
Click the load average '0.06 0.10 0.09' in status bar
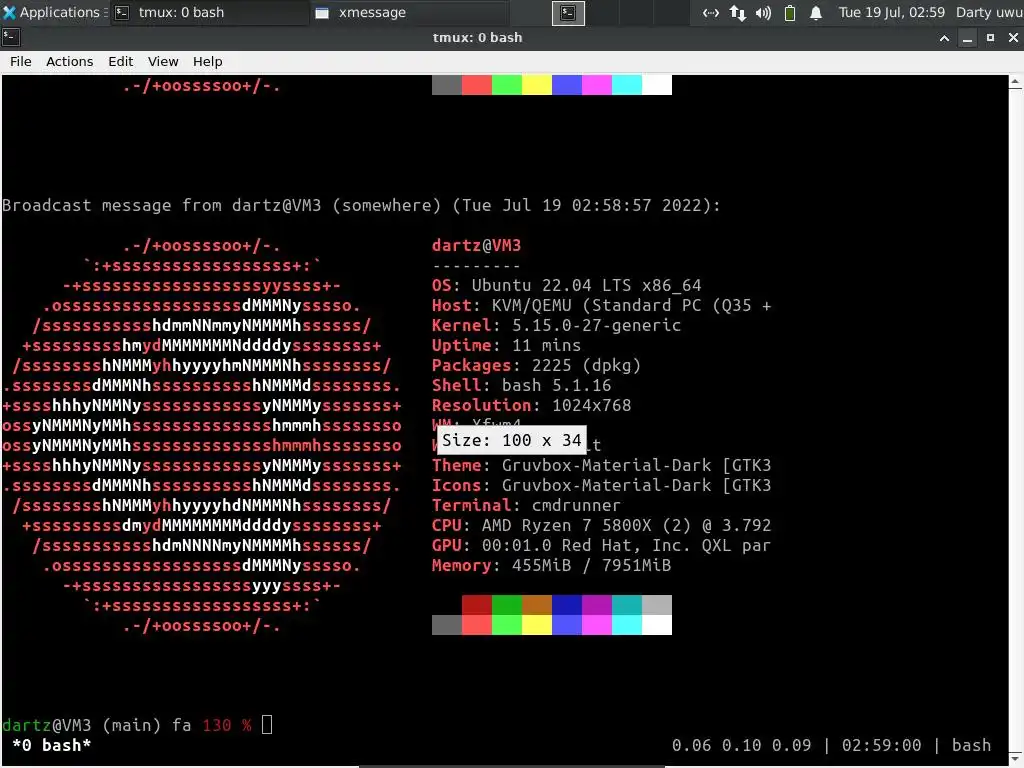(x=741, y=745)
